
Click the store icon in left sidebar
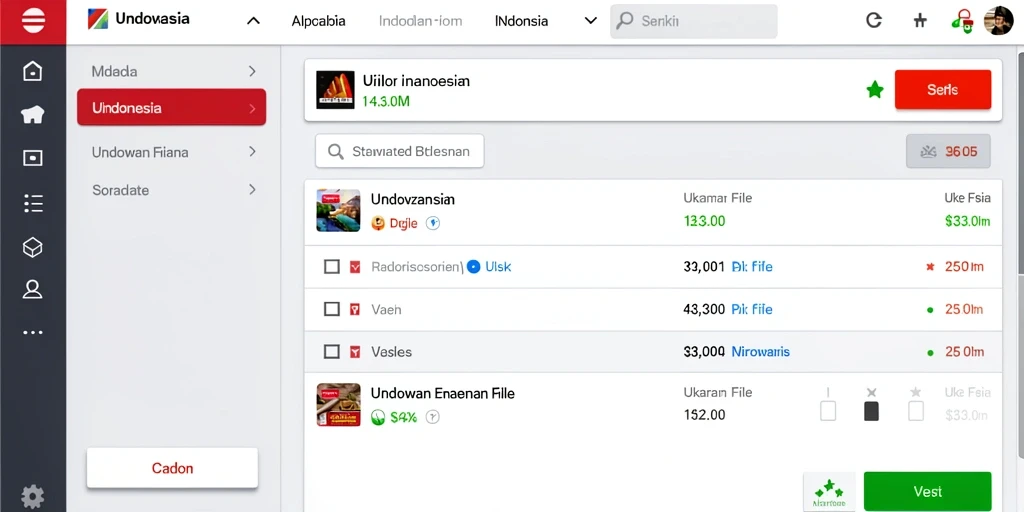pos(33,115)
